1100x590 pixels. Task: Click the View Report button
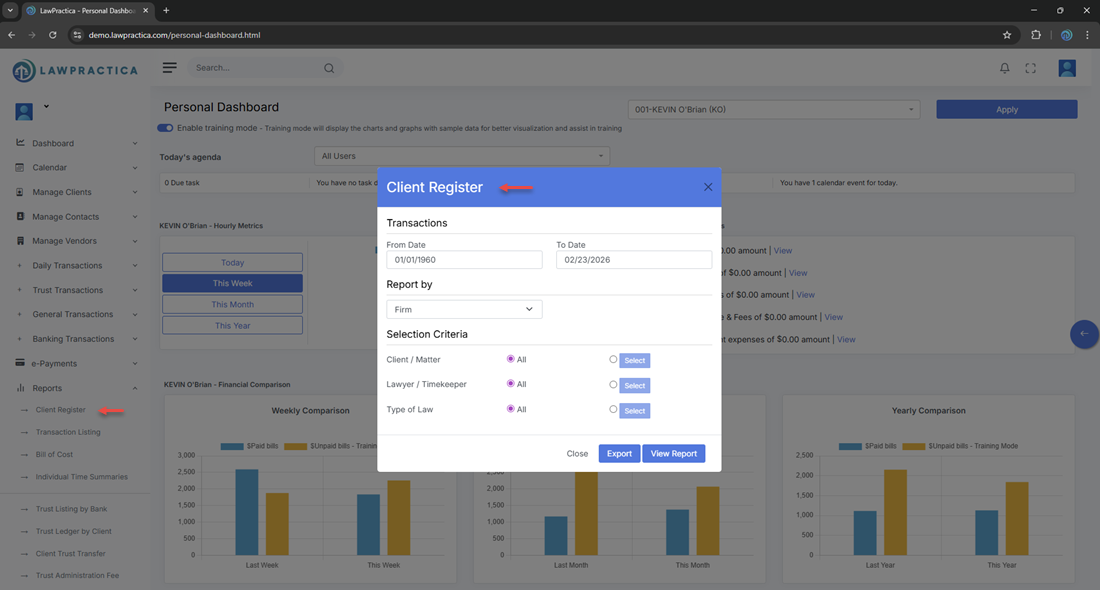[673, 454]
